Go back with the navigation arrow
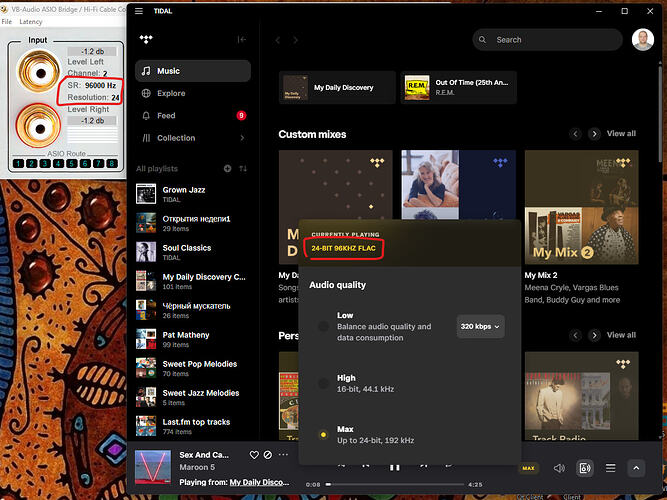This screenshot has width=667, height=500. [278, 40]
